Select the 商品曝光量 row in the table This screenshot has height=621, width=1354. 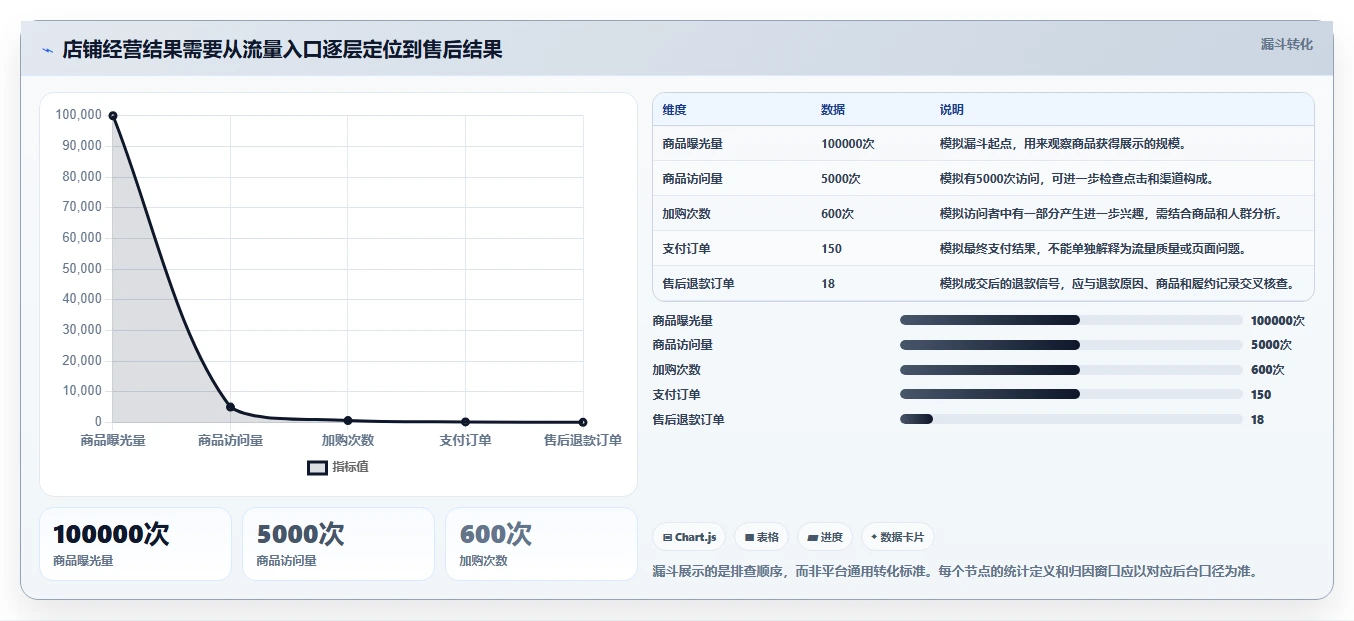coord(983,143)
